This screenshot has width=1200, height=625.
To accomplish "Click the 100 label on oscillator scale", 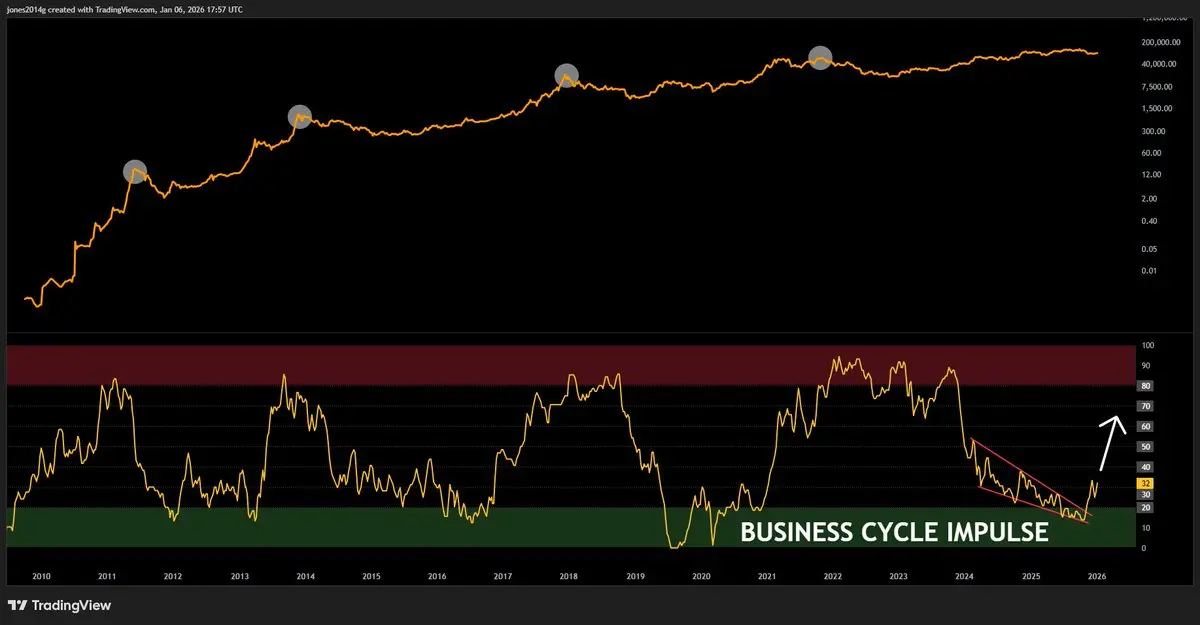I will (x=1148, y=345).
